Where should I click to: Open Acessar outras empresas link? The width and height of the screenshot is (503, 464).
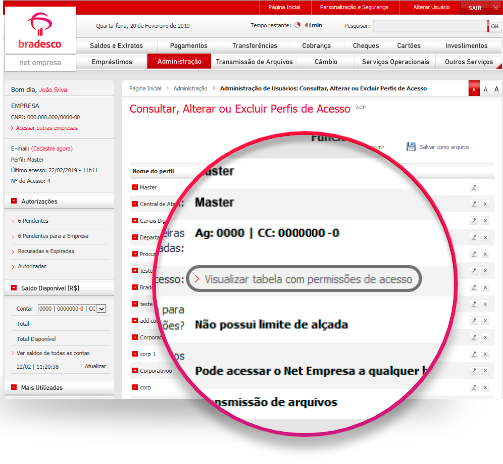click(x=46, y=128)
